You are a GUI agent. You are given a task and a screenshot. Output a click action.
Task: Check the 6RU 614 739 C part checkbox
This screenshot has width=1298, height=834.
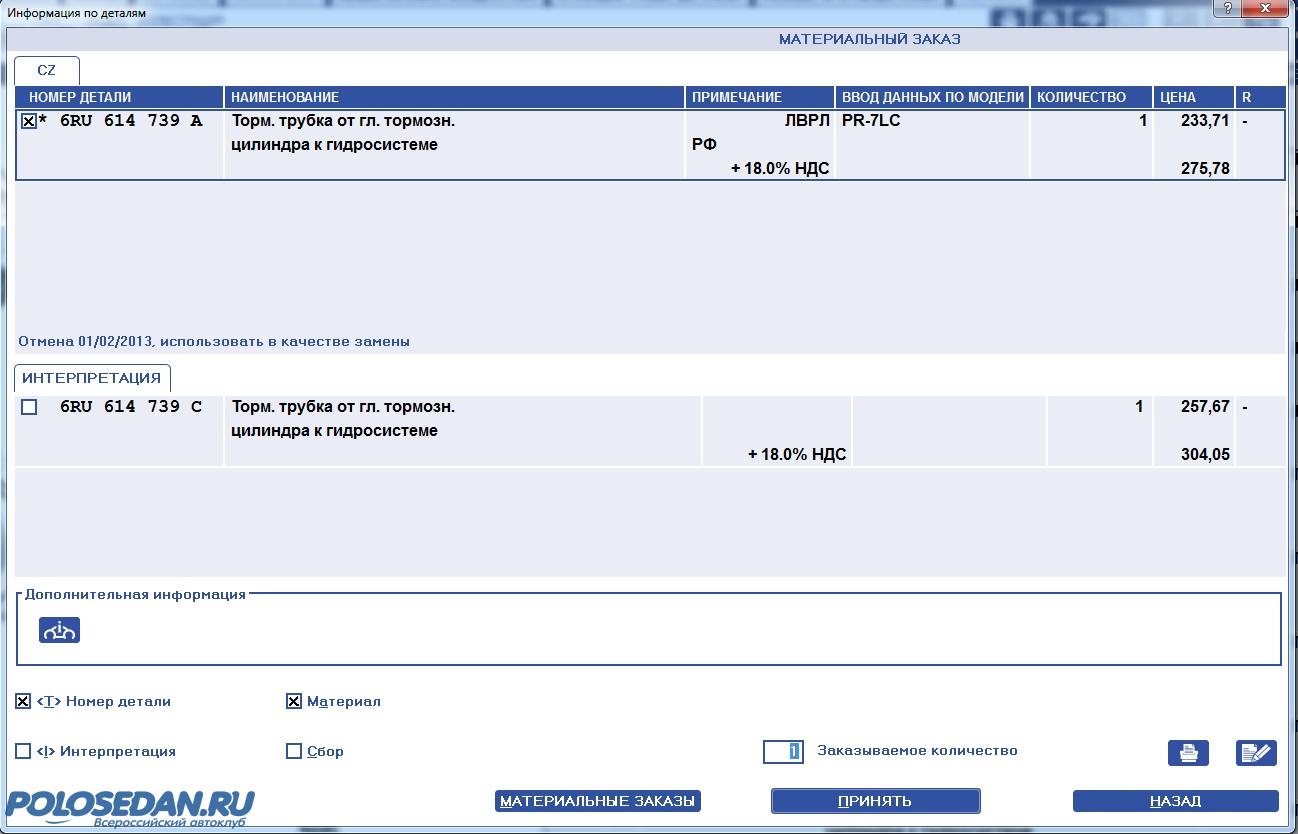(29, 407)
